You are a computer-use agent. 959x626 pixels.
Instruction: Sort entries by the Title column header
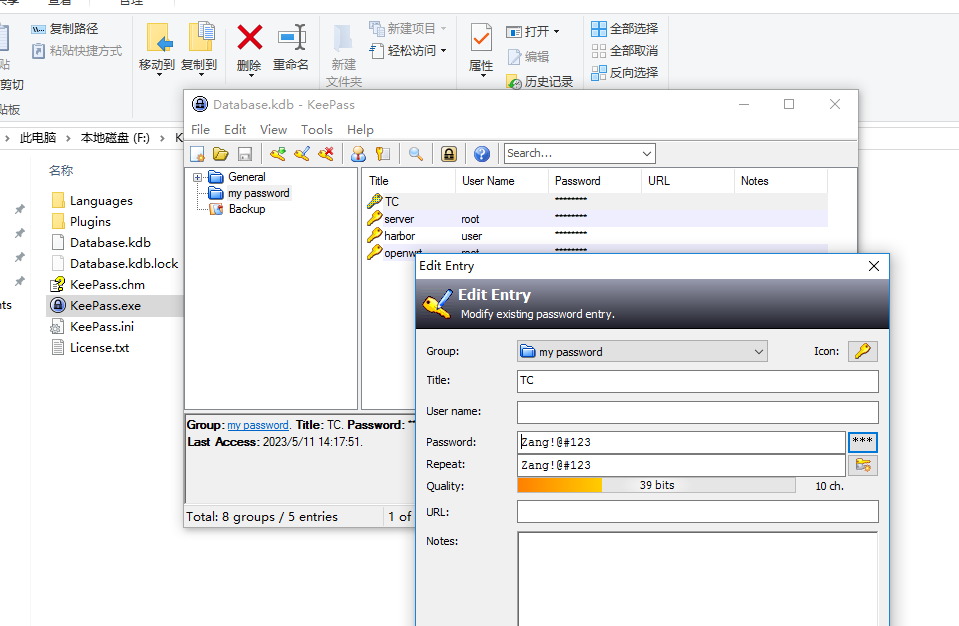[x=410, y=181]
